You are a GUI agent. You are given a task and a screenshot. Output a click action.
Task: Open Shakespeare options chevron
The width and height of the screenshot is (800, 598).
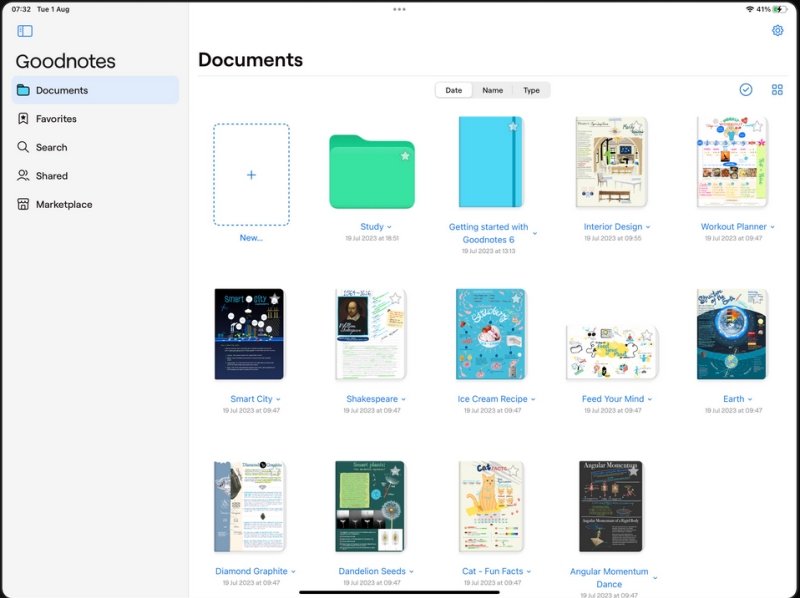point(404,400)
